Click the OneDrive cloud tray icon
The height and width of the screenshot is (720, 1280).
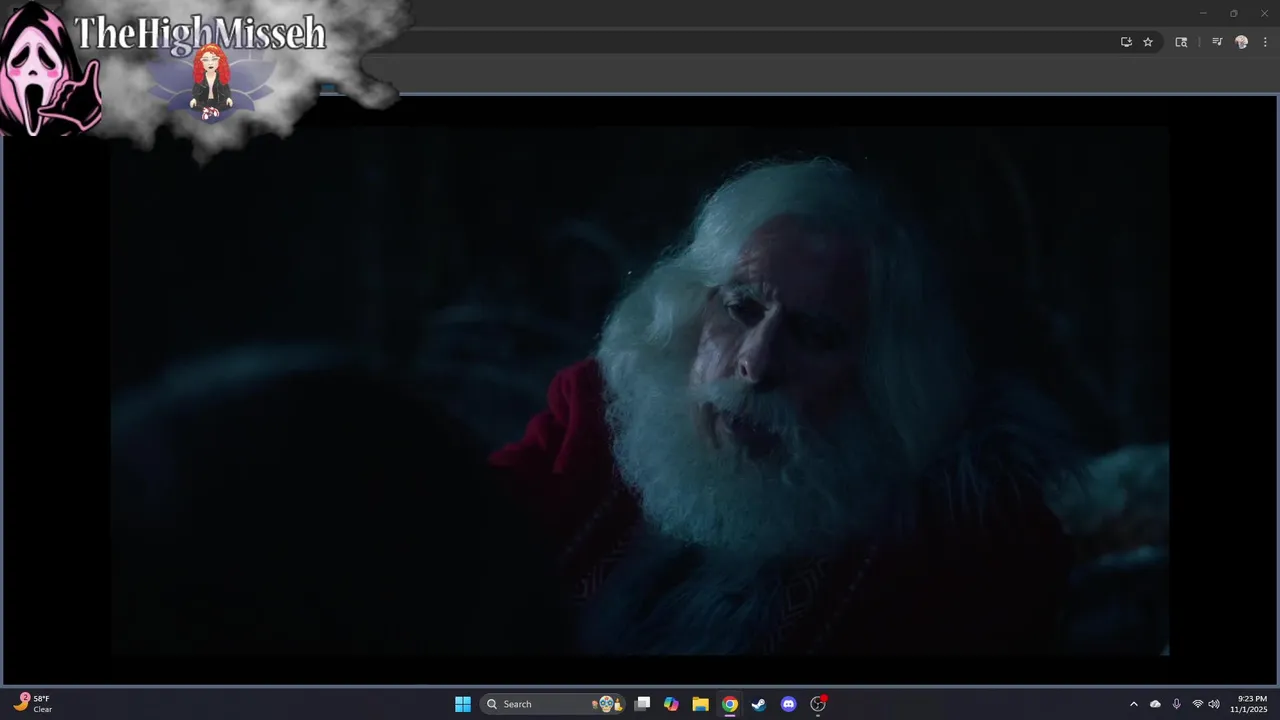1155,704
